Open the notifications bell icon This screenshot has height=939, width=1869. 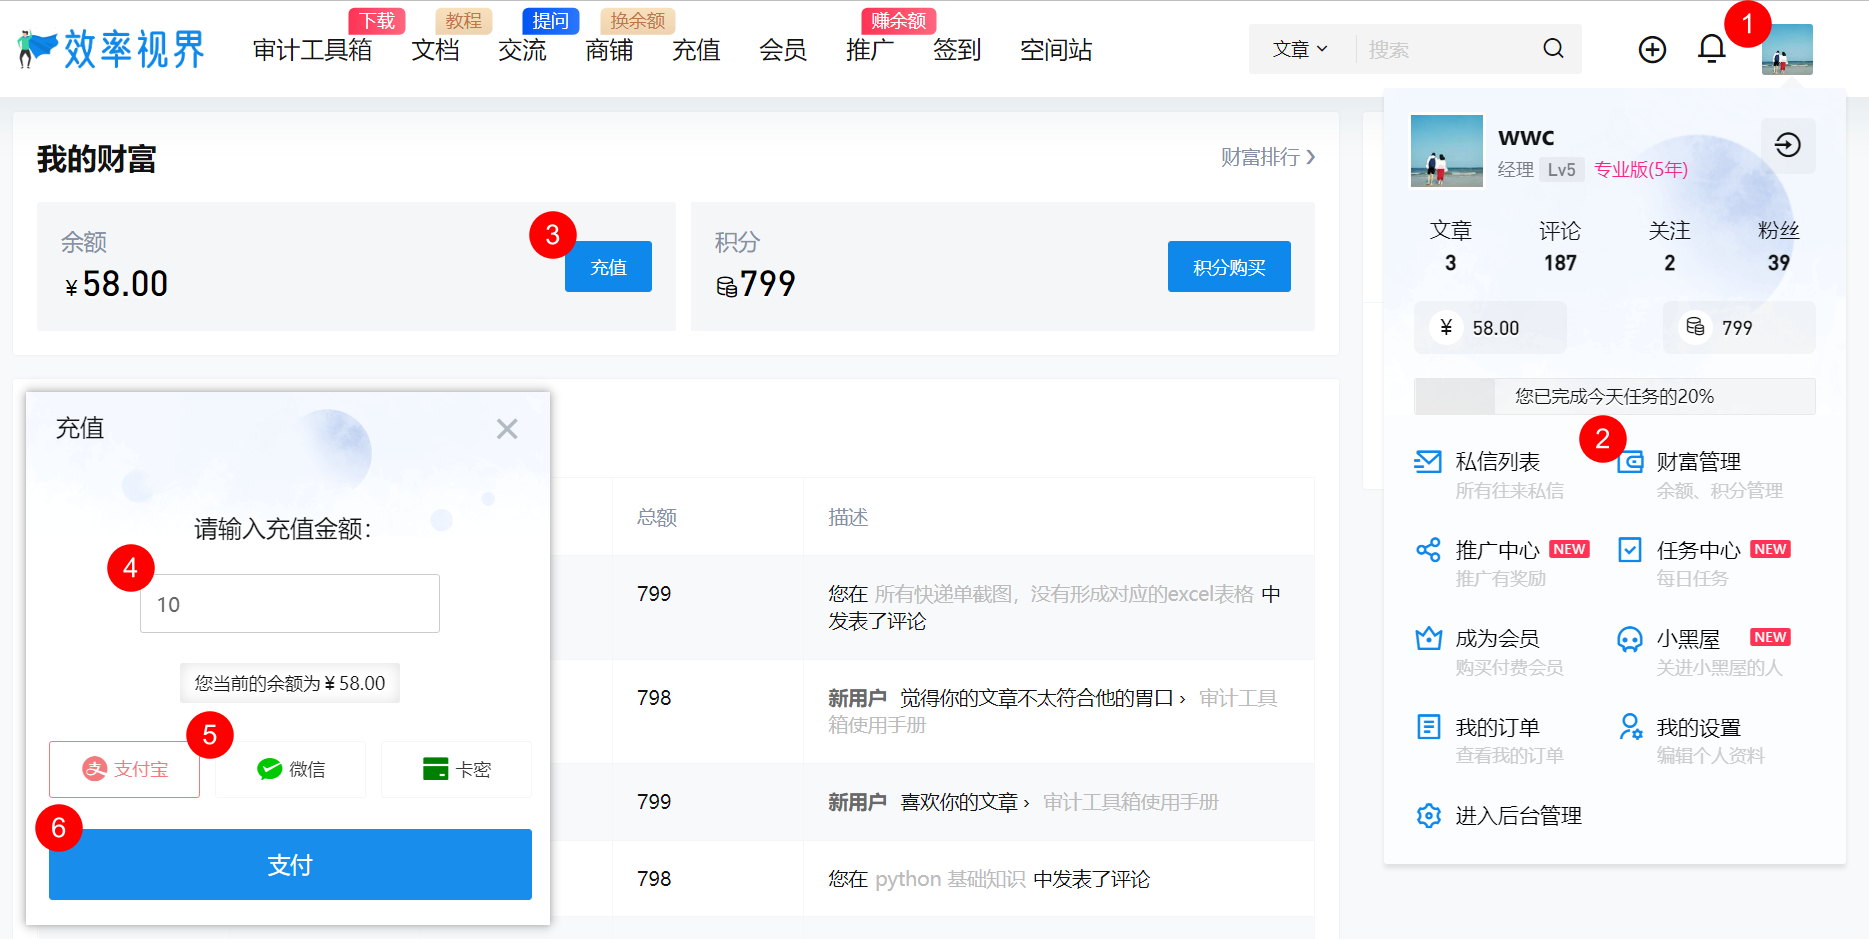click(x=1711, y=48)
